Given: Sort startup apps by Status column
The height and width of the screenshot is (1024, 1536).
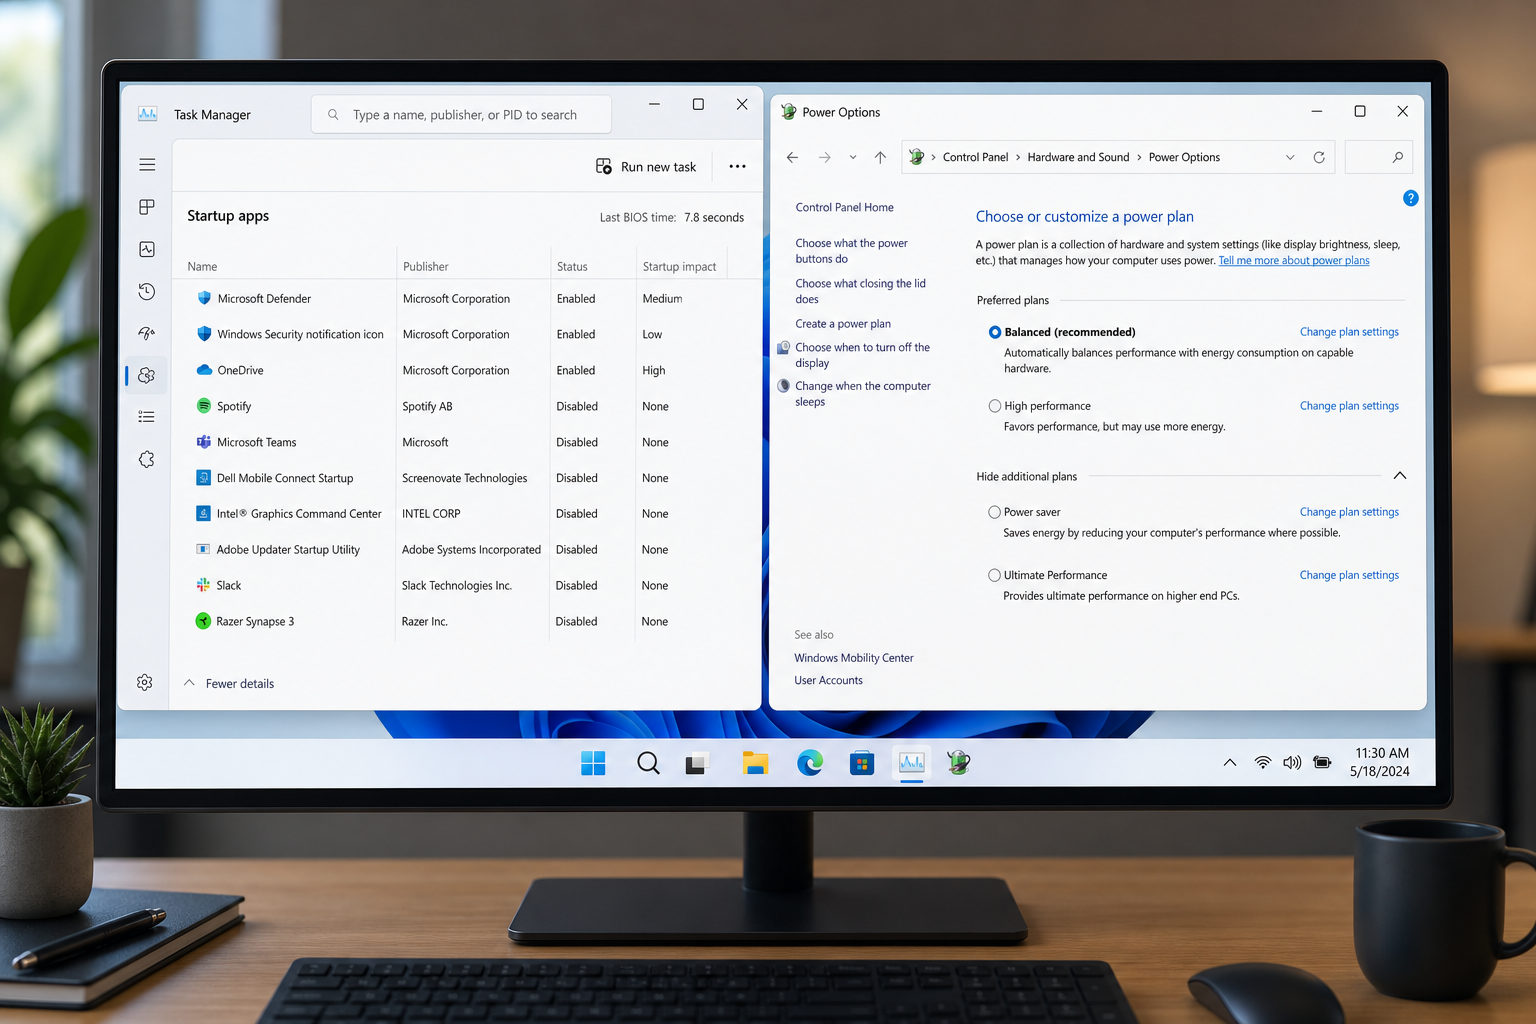Looking at the screenshot, I should click(572, 266).
